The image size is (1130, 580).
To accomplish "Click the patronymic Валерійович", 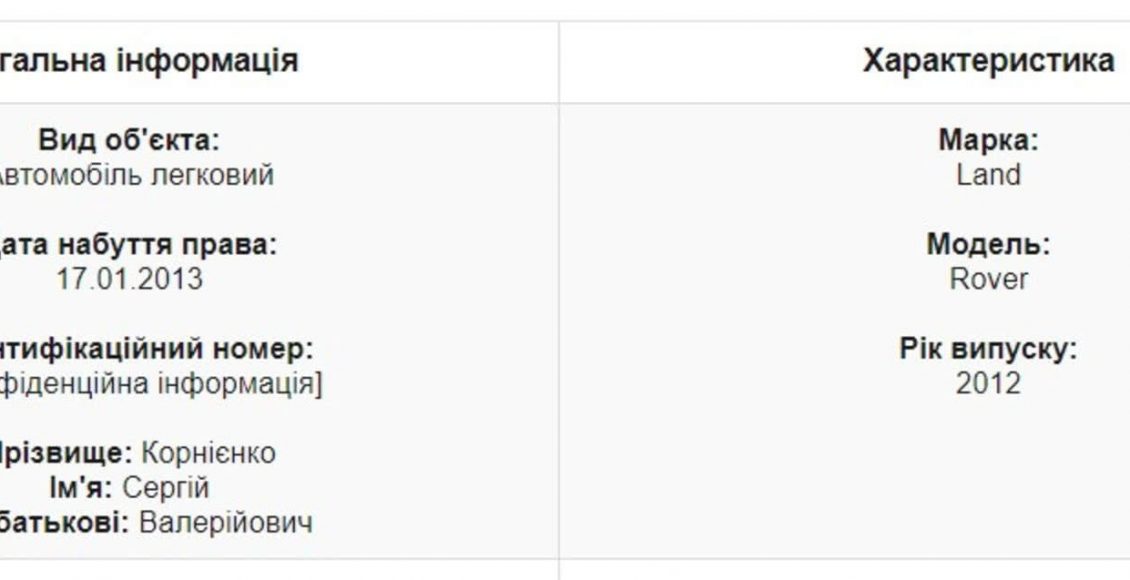I will pyautogui.click(x=226, y=522).
